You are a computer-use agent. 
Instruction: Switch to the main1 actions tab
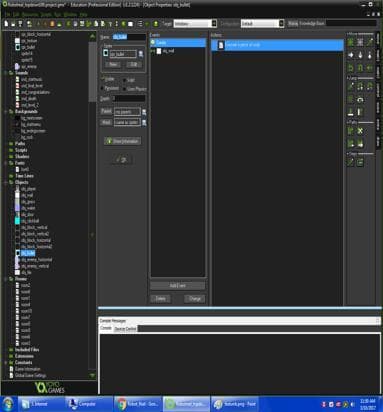coord(378,55)
